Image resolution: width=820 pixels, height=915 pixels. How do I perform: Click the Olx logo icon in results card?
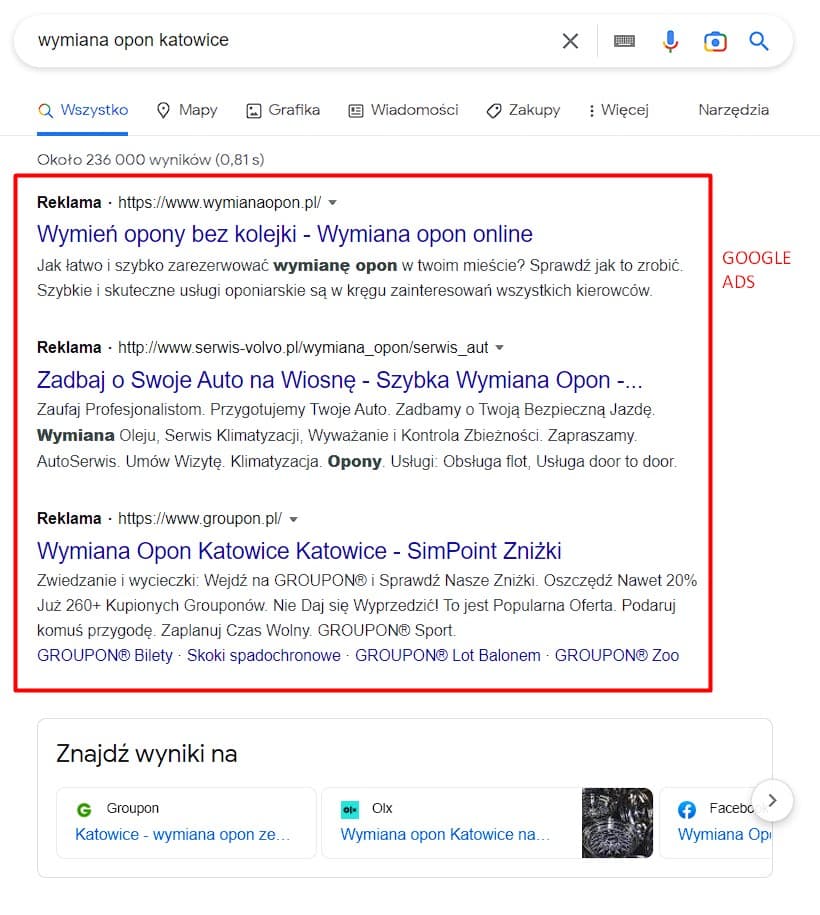[x=351, y=808]
